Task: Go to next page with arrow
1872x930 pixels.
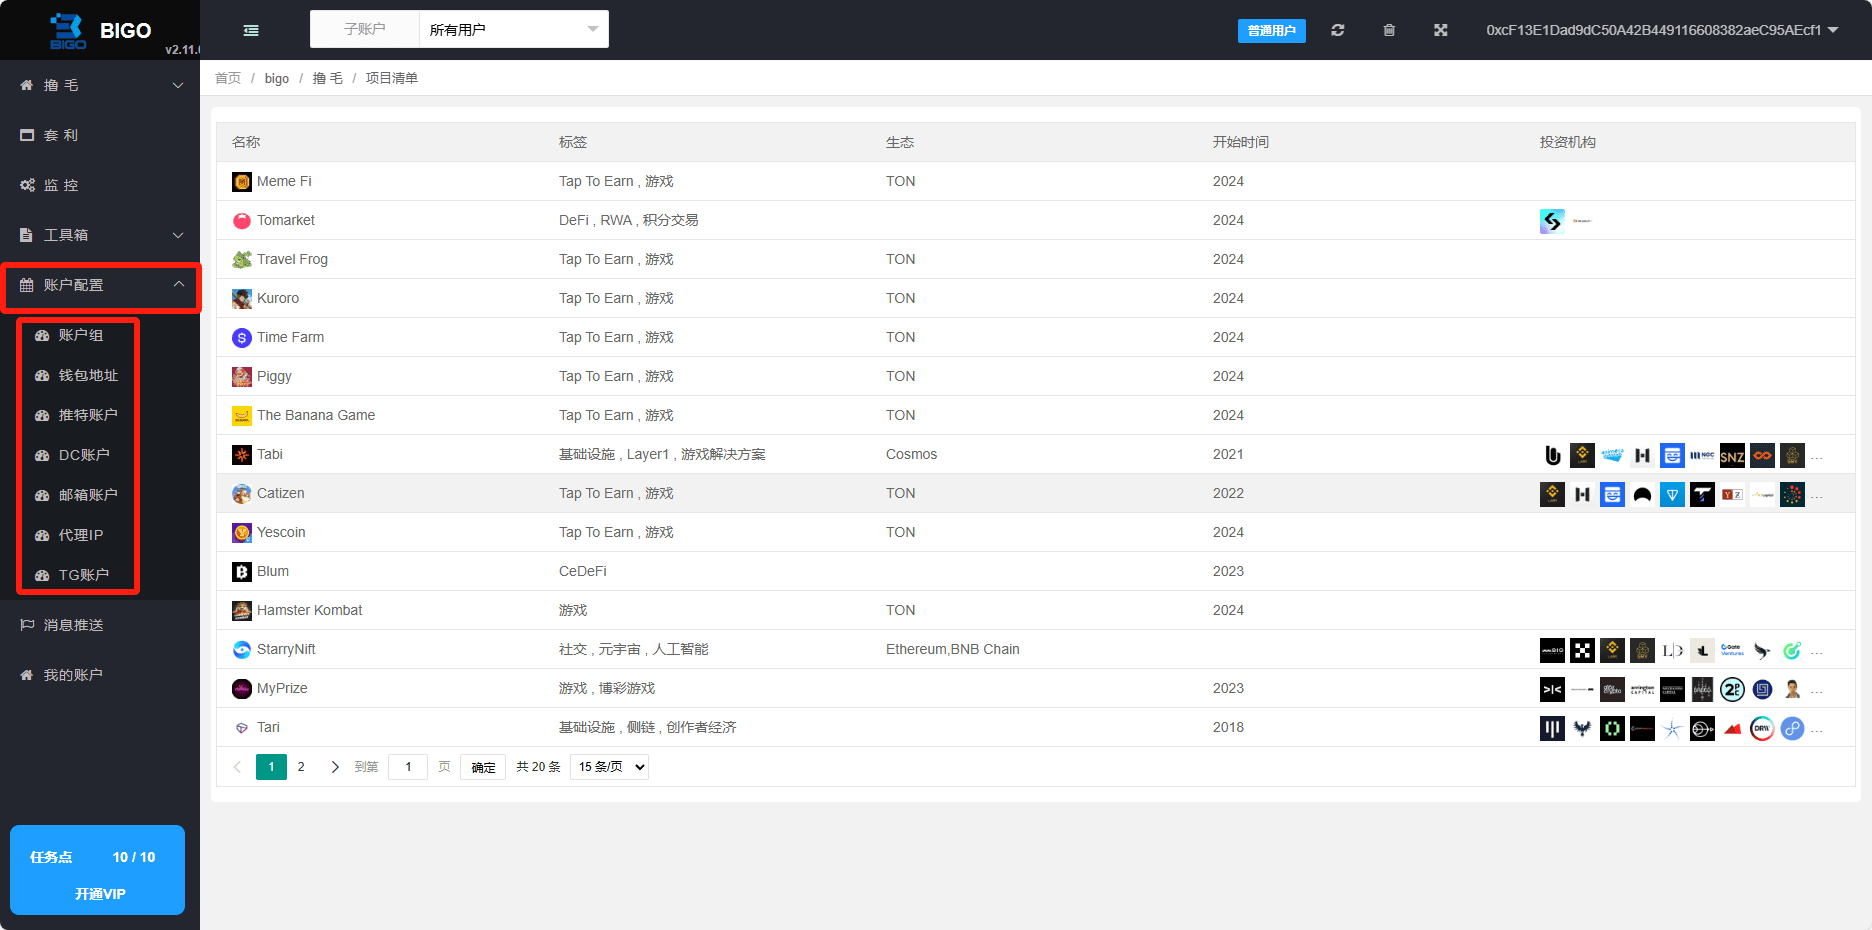Action: [x=335, y=767]
